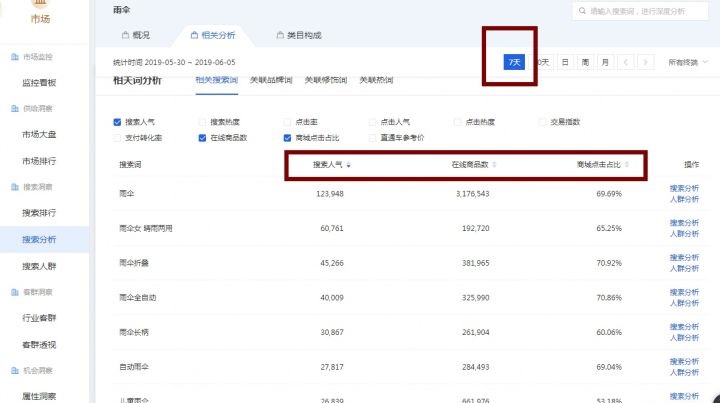Open 市场排行 in the sidebar
This screenshot has height=403, width=724.
click(39, 161)
